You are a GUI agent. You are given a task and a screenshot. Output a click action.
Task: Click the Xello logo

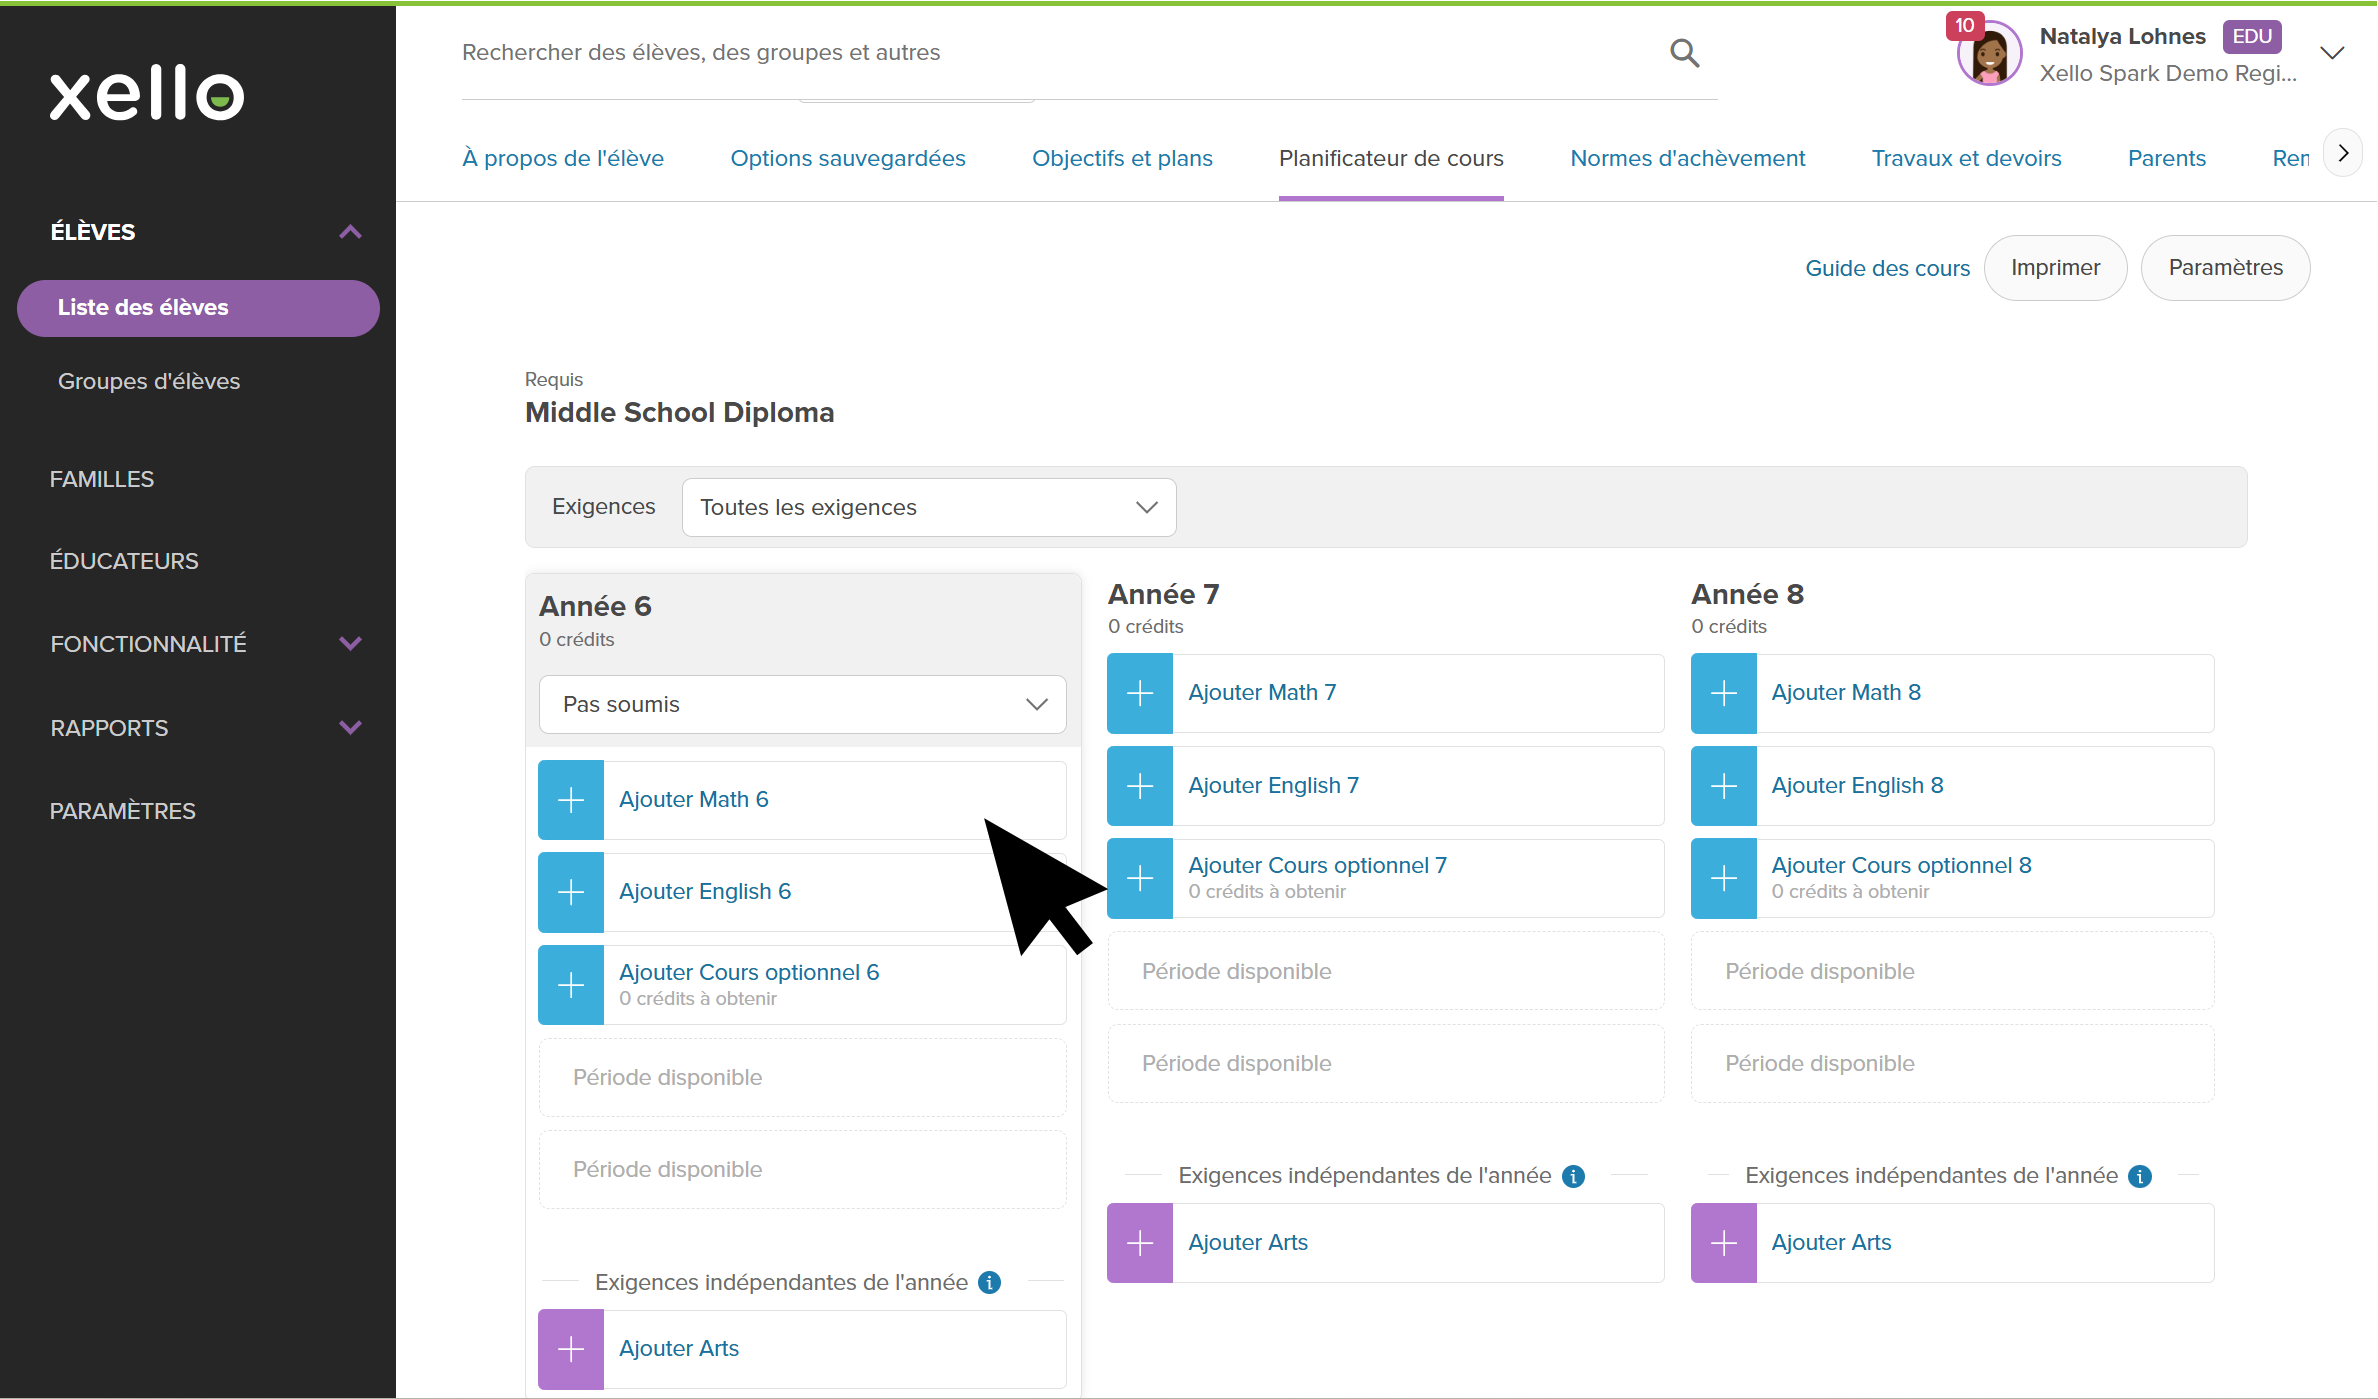click(x=148, y=94)
